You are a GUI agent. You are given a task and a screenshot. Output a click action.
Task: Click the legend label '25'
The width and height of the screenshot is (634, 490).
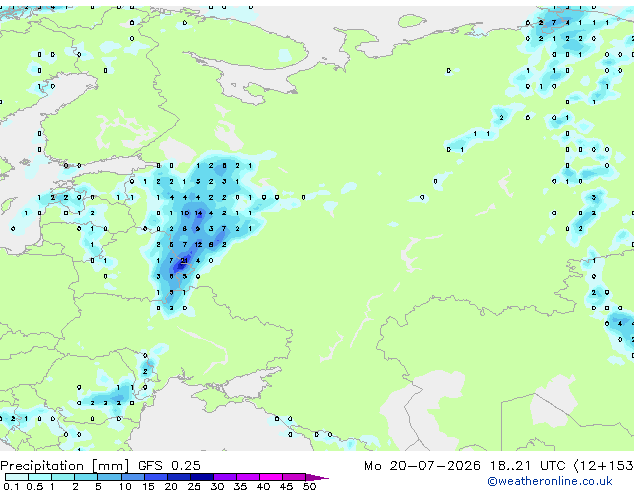pyautogui.click(x=194, y=486)
